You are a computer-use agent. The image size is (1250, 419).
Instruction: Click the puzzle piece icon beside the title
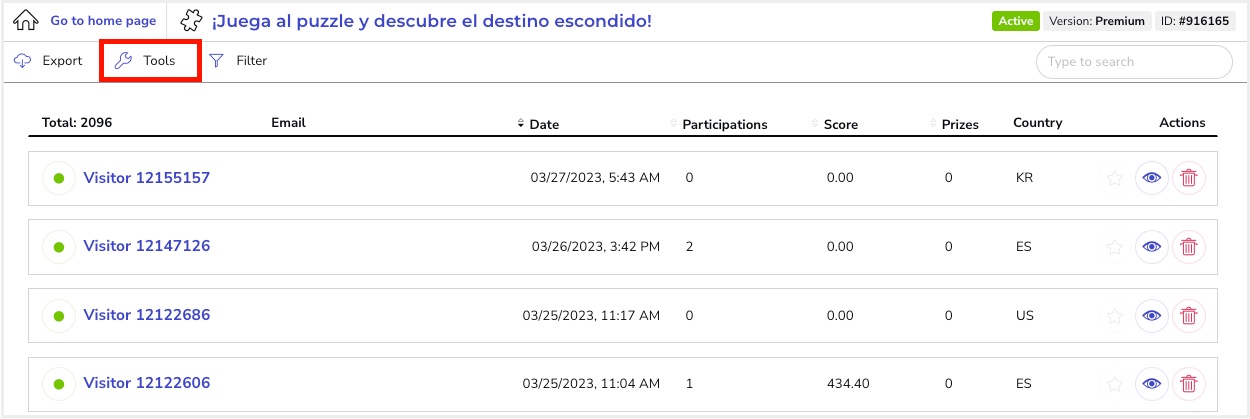pyautogui.click(x=192, y=20)
